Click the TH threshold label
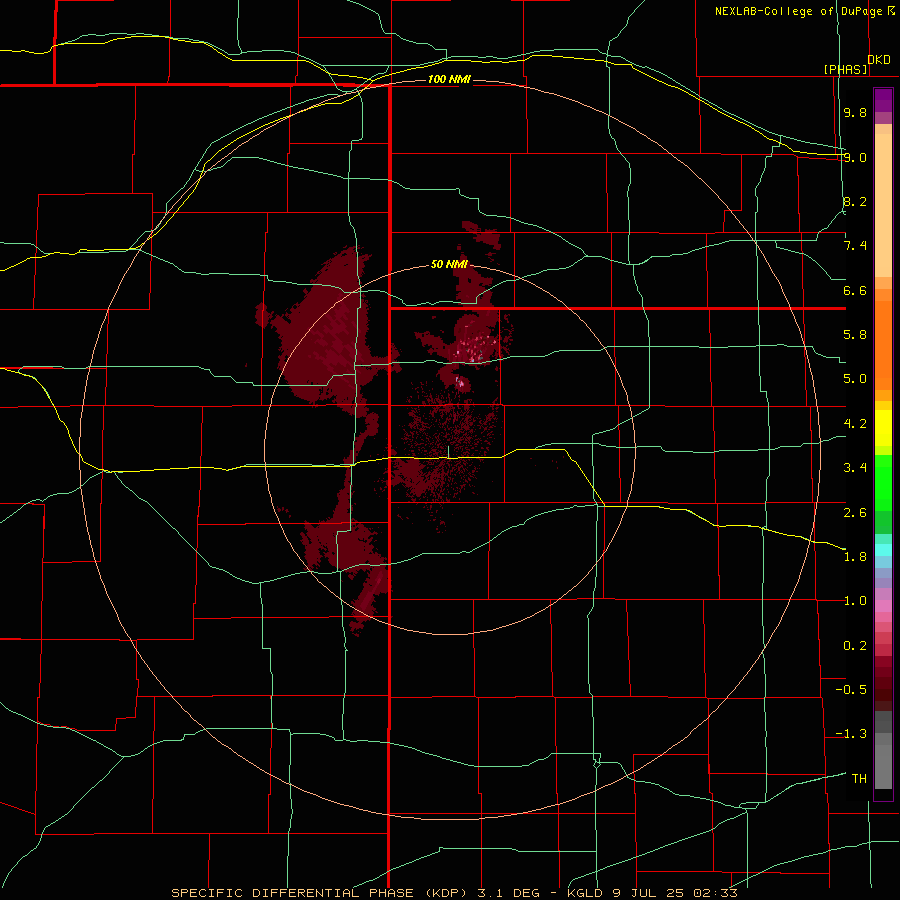The image size is (900, 900). click(x=859, y=779)
